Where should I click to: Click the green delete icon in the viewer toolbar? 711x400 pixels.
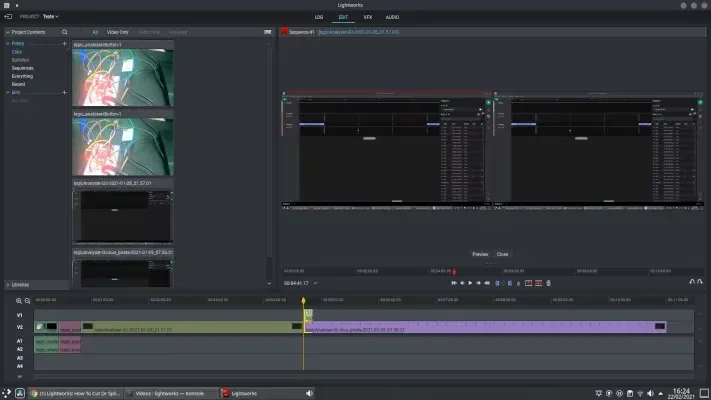(x=518, y=283)
